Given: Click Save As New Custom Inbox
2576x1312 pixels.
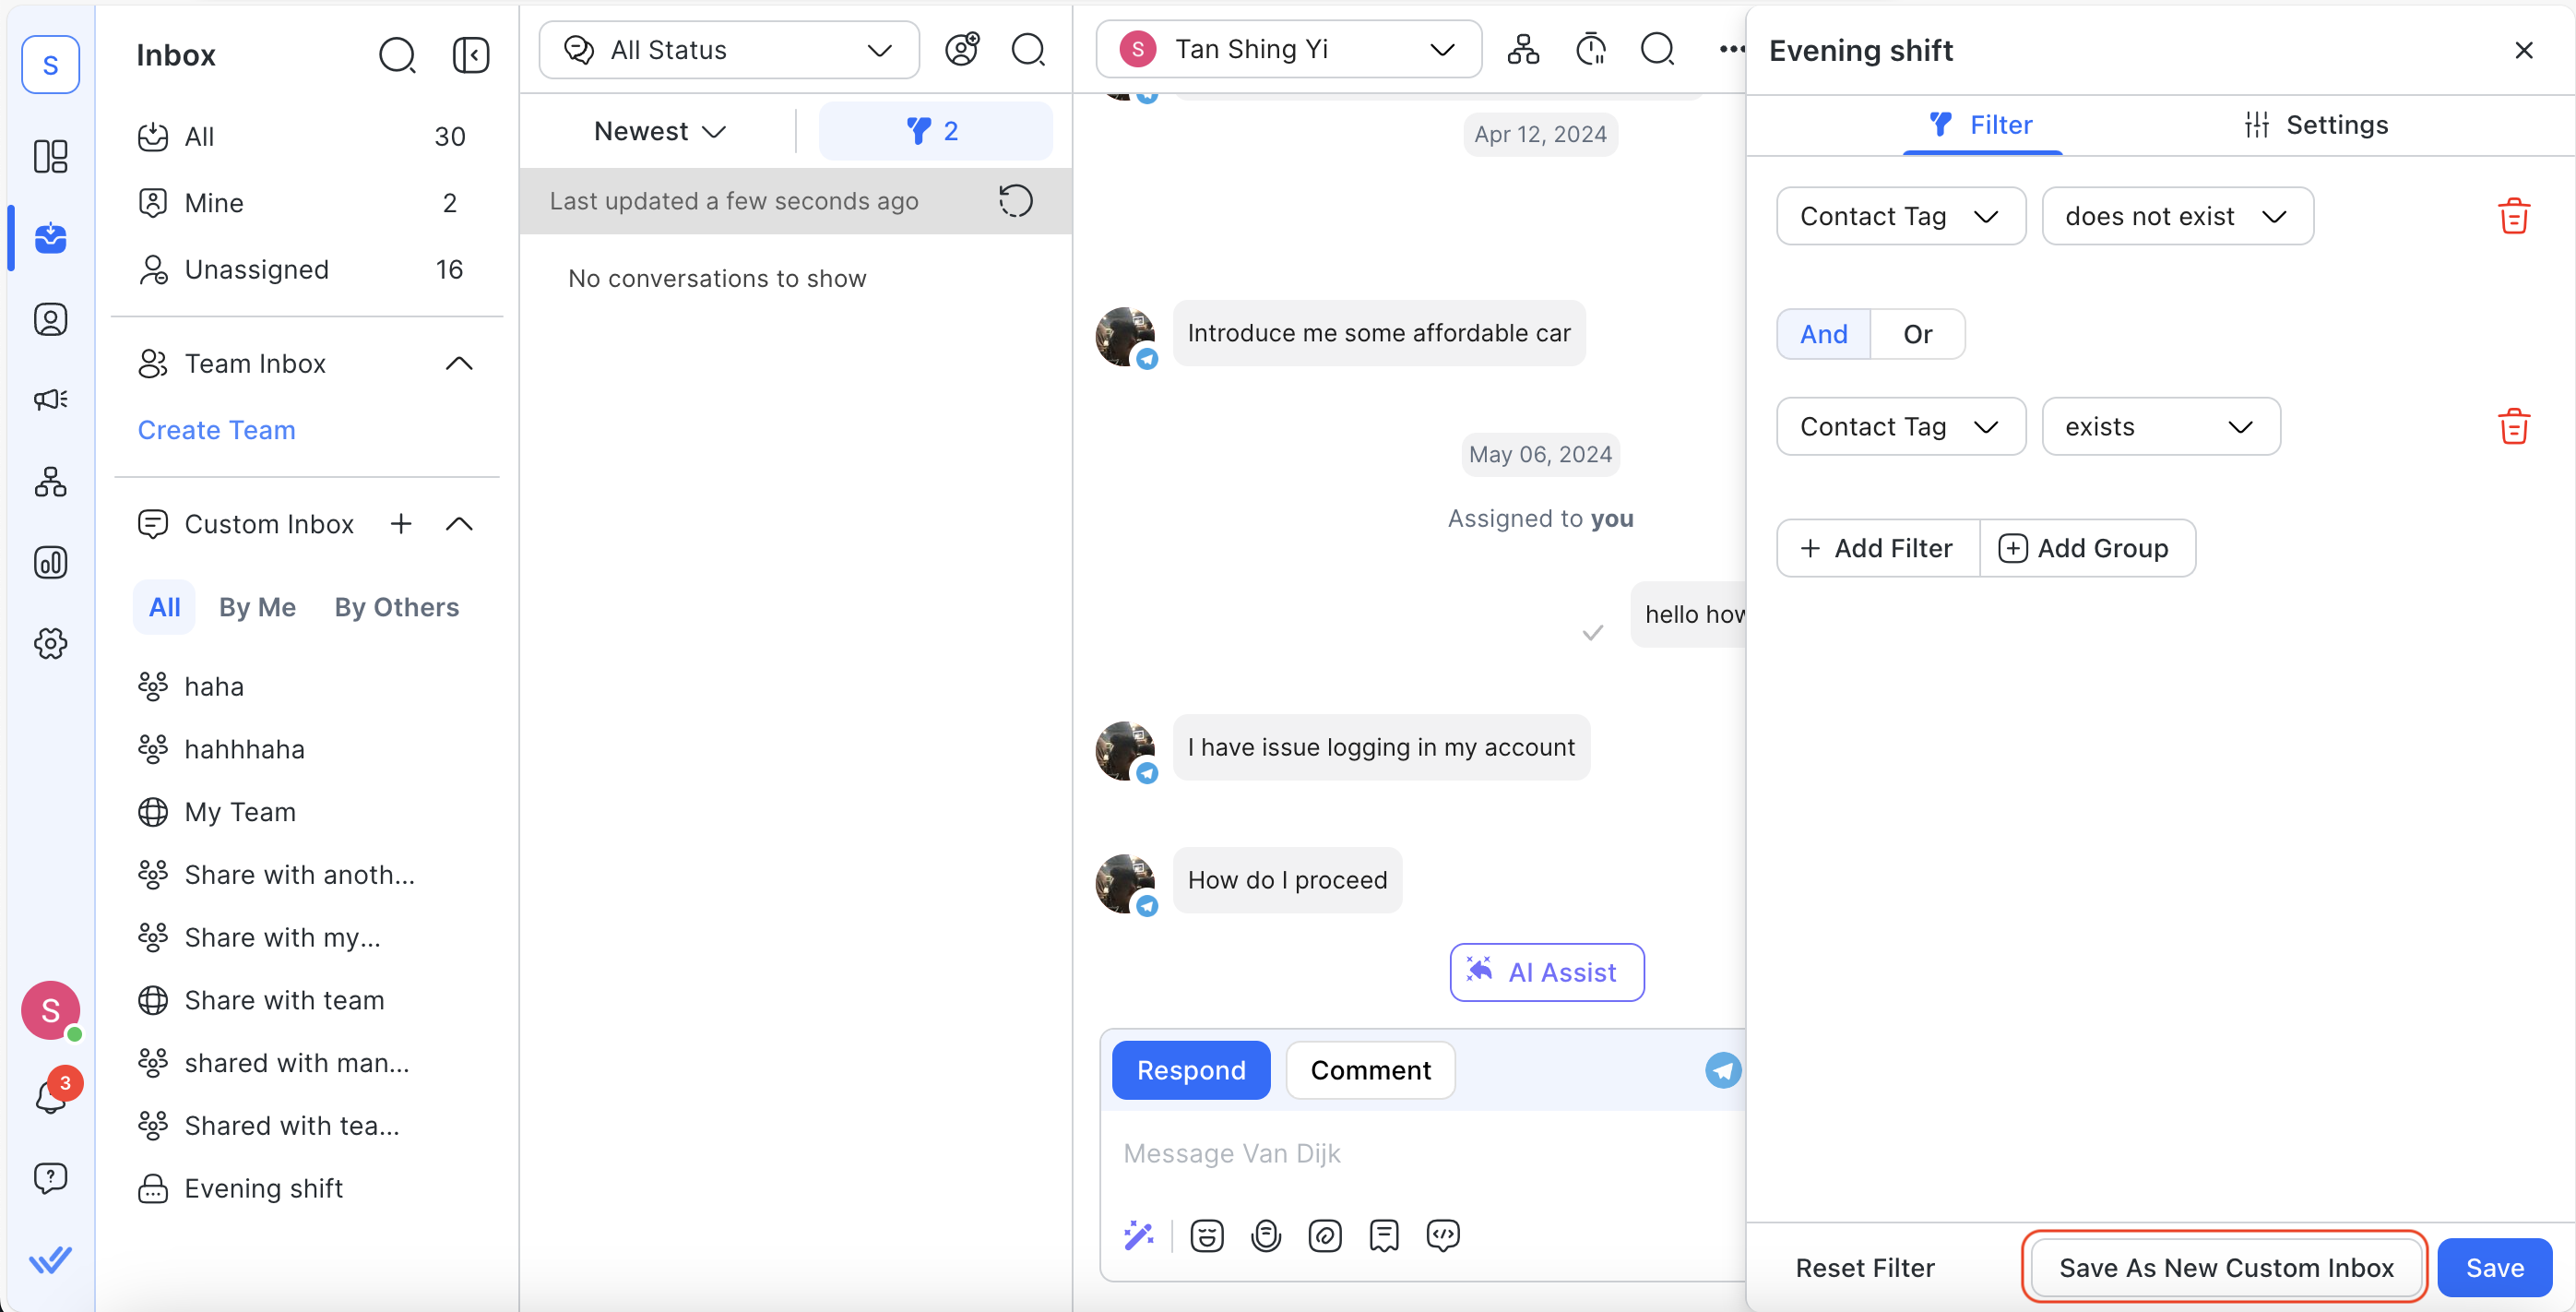Looking at the screenshot, I should click(2225, 1267).
